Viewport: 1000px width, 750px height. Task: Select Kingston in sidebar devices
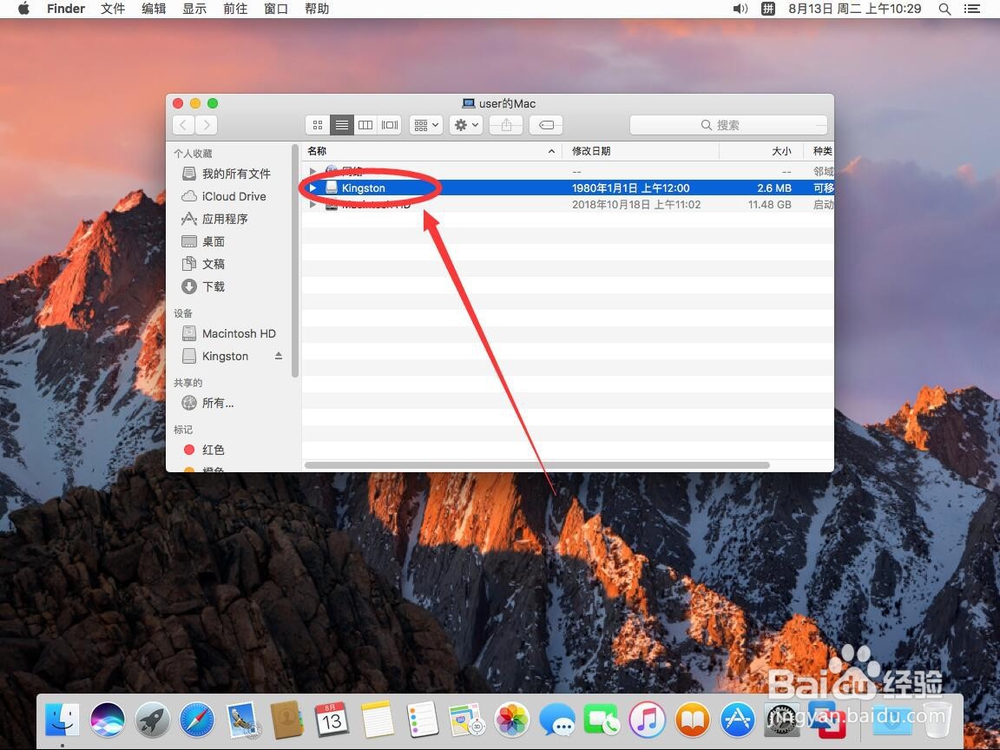point(216,356)
